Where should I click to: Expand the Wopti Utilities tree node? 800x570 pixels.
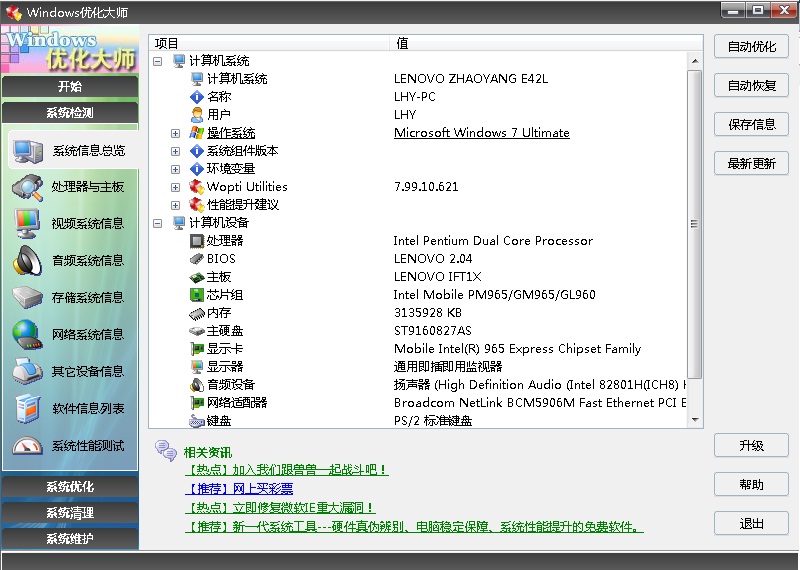click(176, 187)
